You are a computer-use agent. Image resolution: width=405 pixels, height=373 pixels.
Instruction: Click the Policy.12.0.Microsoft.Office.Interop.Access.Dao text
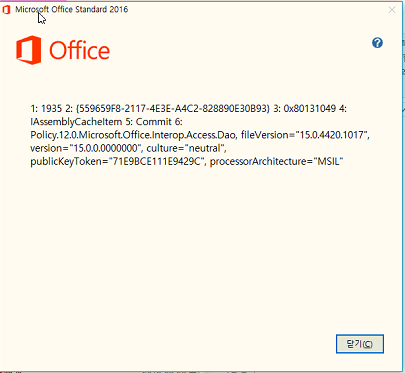coord(133,135)
